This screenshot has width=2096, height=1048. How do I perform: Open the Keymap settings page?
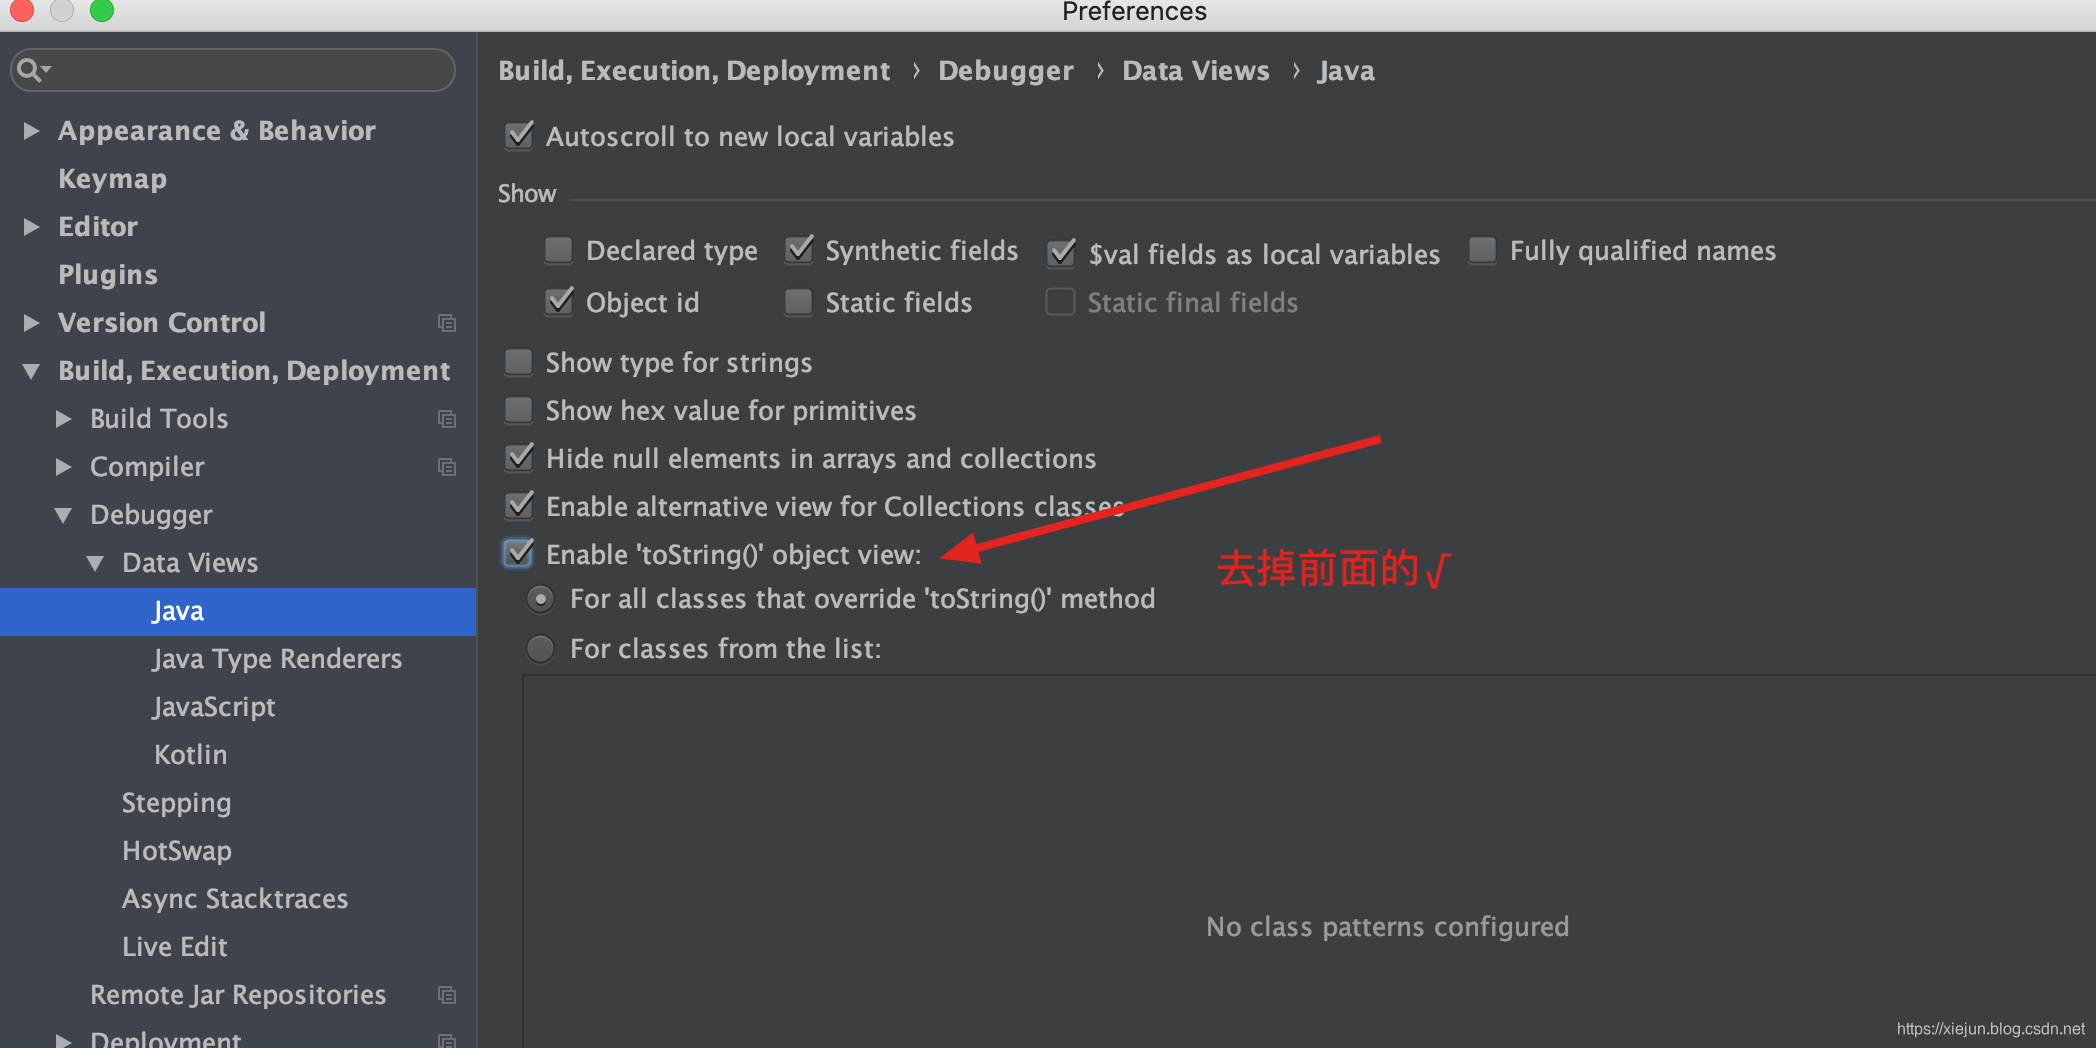click(112, 179)
